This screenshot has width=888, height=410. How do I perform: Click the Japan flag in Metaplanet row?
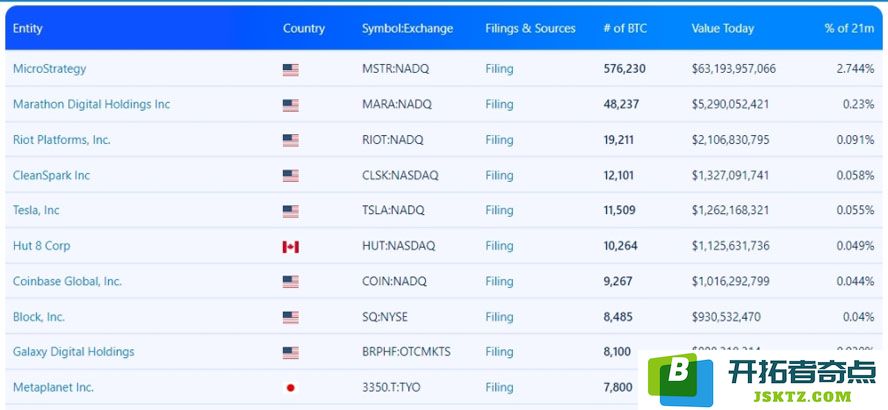(x=291, y=388)
